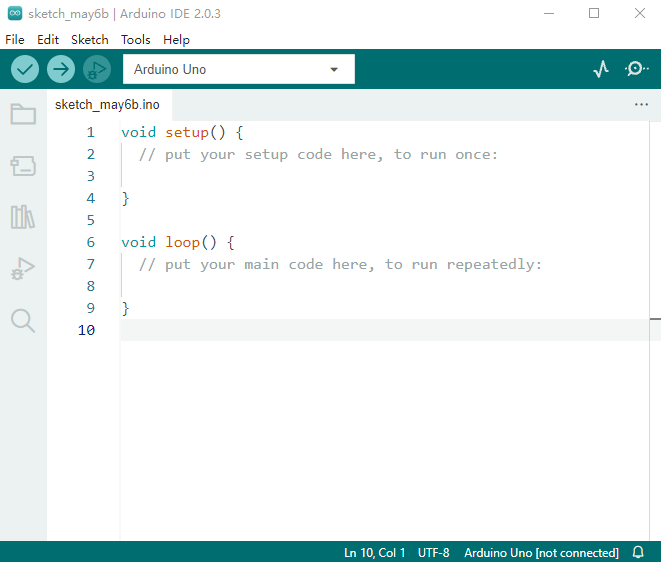Click the setup comment on line 2
This screenshot has width=661, height=562.
tap(318, 154)
